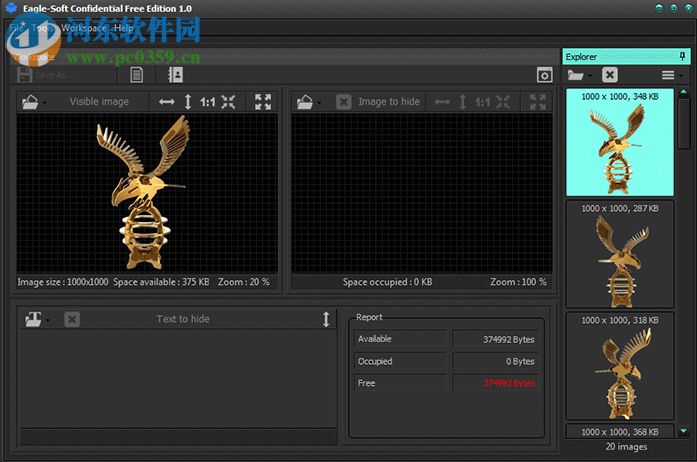Screen dimensions: 697x462
Task: Open the Help menu
Action: click(124, 28)
